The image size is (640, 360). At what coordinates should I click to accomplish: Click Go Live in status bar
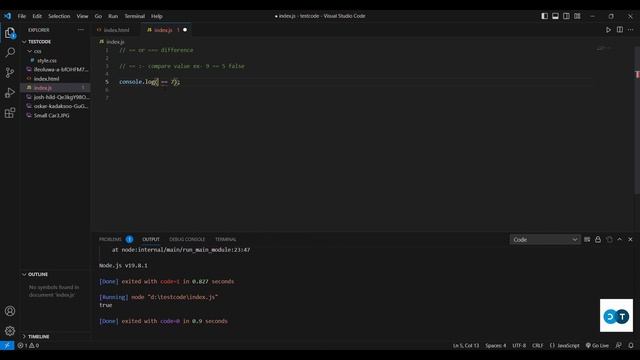click(597, 345)
